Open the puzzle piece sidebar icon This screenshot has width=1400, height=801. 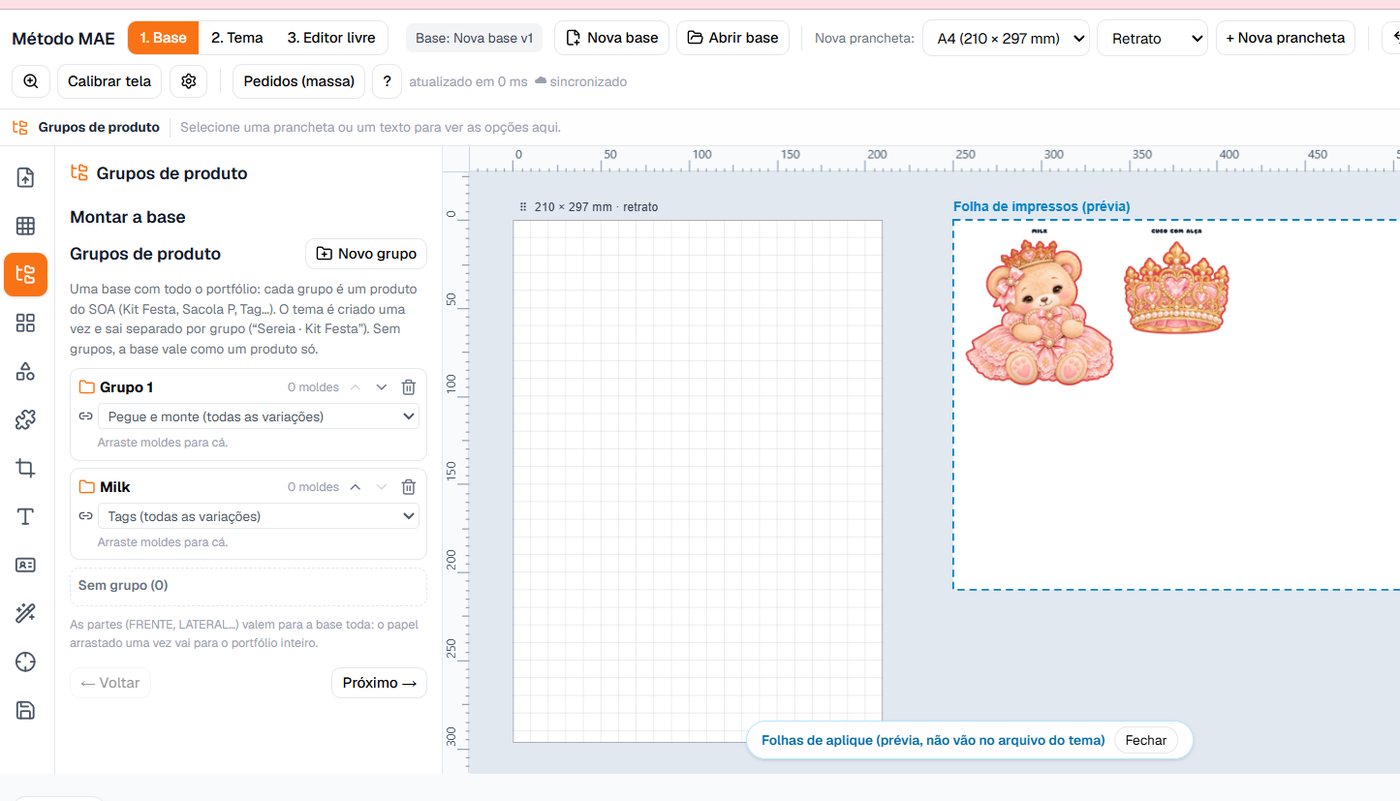26,420
